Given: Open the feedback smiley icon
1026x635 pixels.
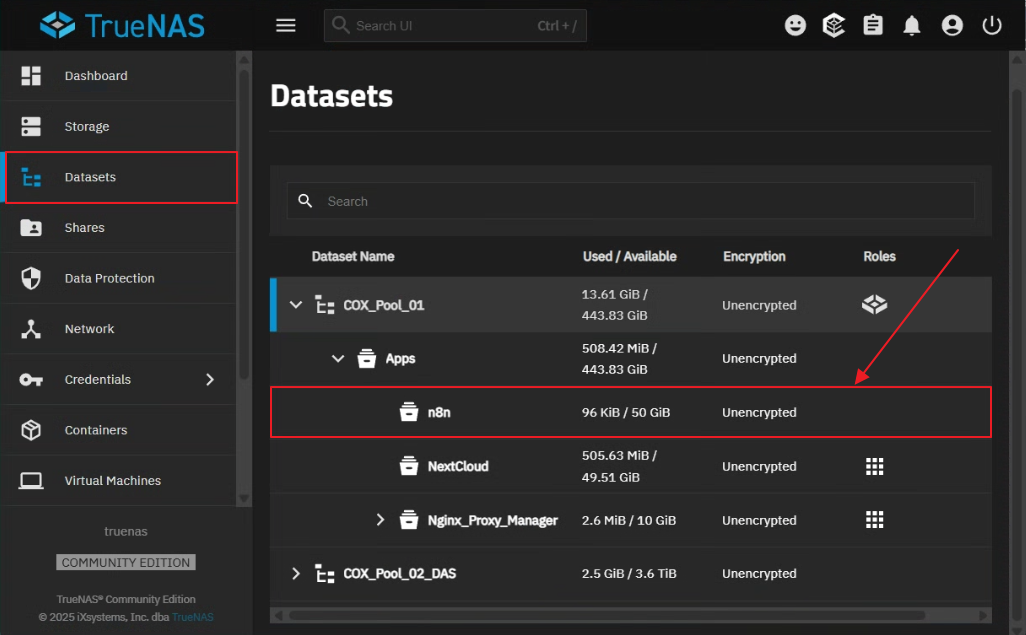Looking at the screenshot, I should tap(795, 26).
